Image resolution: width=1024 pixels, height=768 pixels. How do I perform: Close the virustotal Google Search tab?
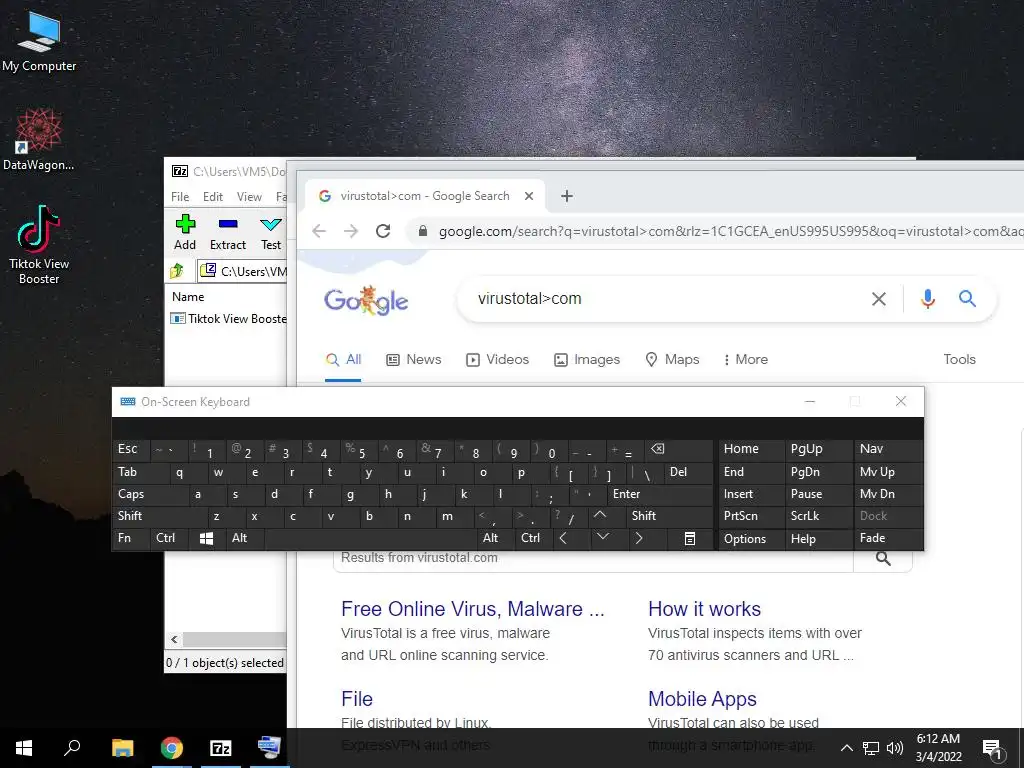pyautogui.click(x=529, y=196)
